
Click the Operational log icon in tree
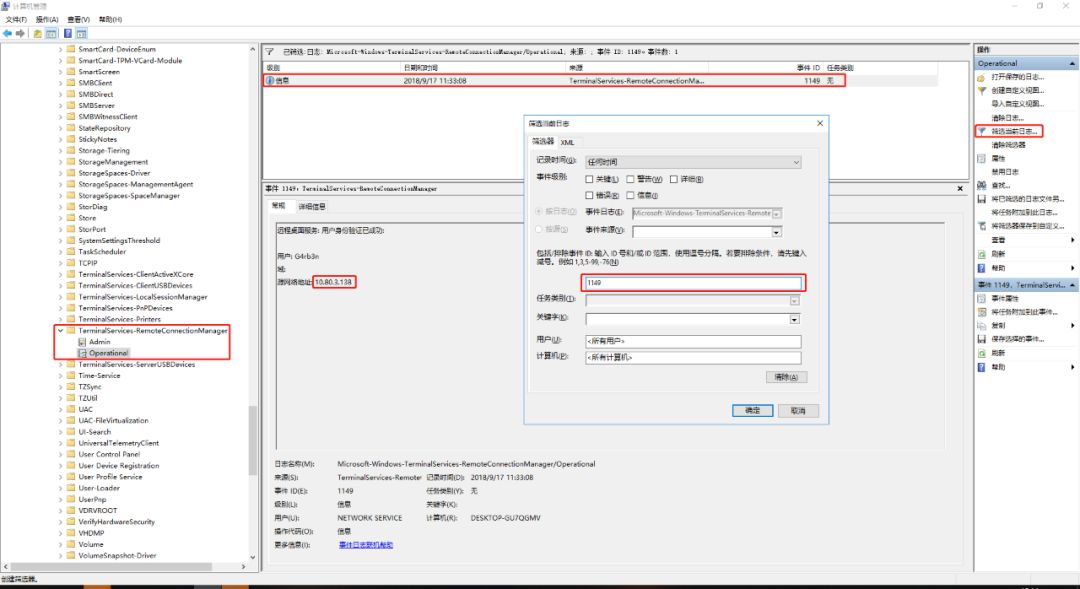[x=82, y=353]
